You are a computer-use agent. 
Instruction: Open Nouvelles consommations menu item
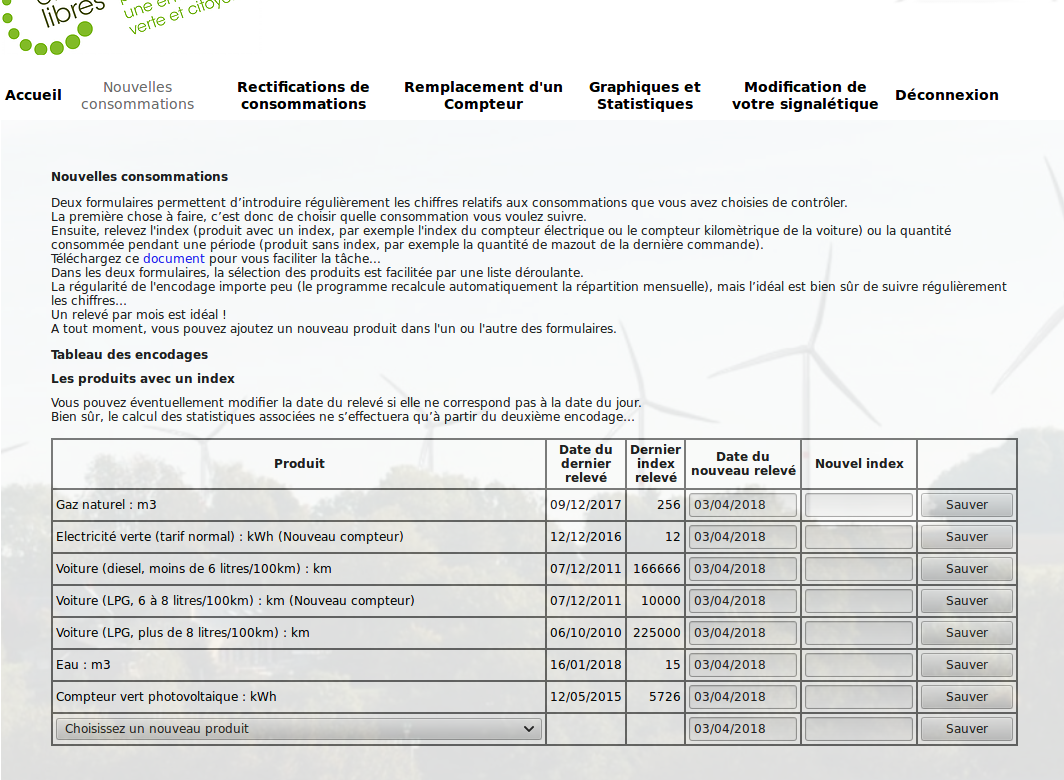pos(138,96)
